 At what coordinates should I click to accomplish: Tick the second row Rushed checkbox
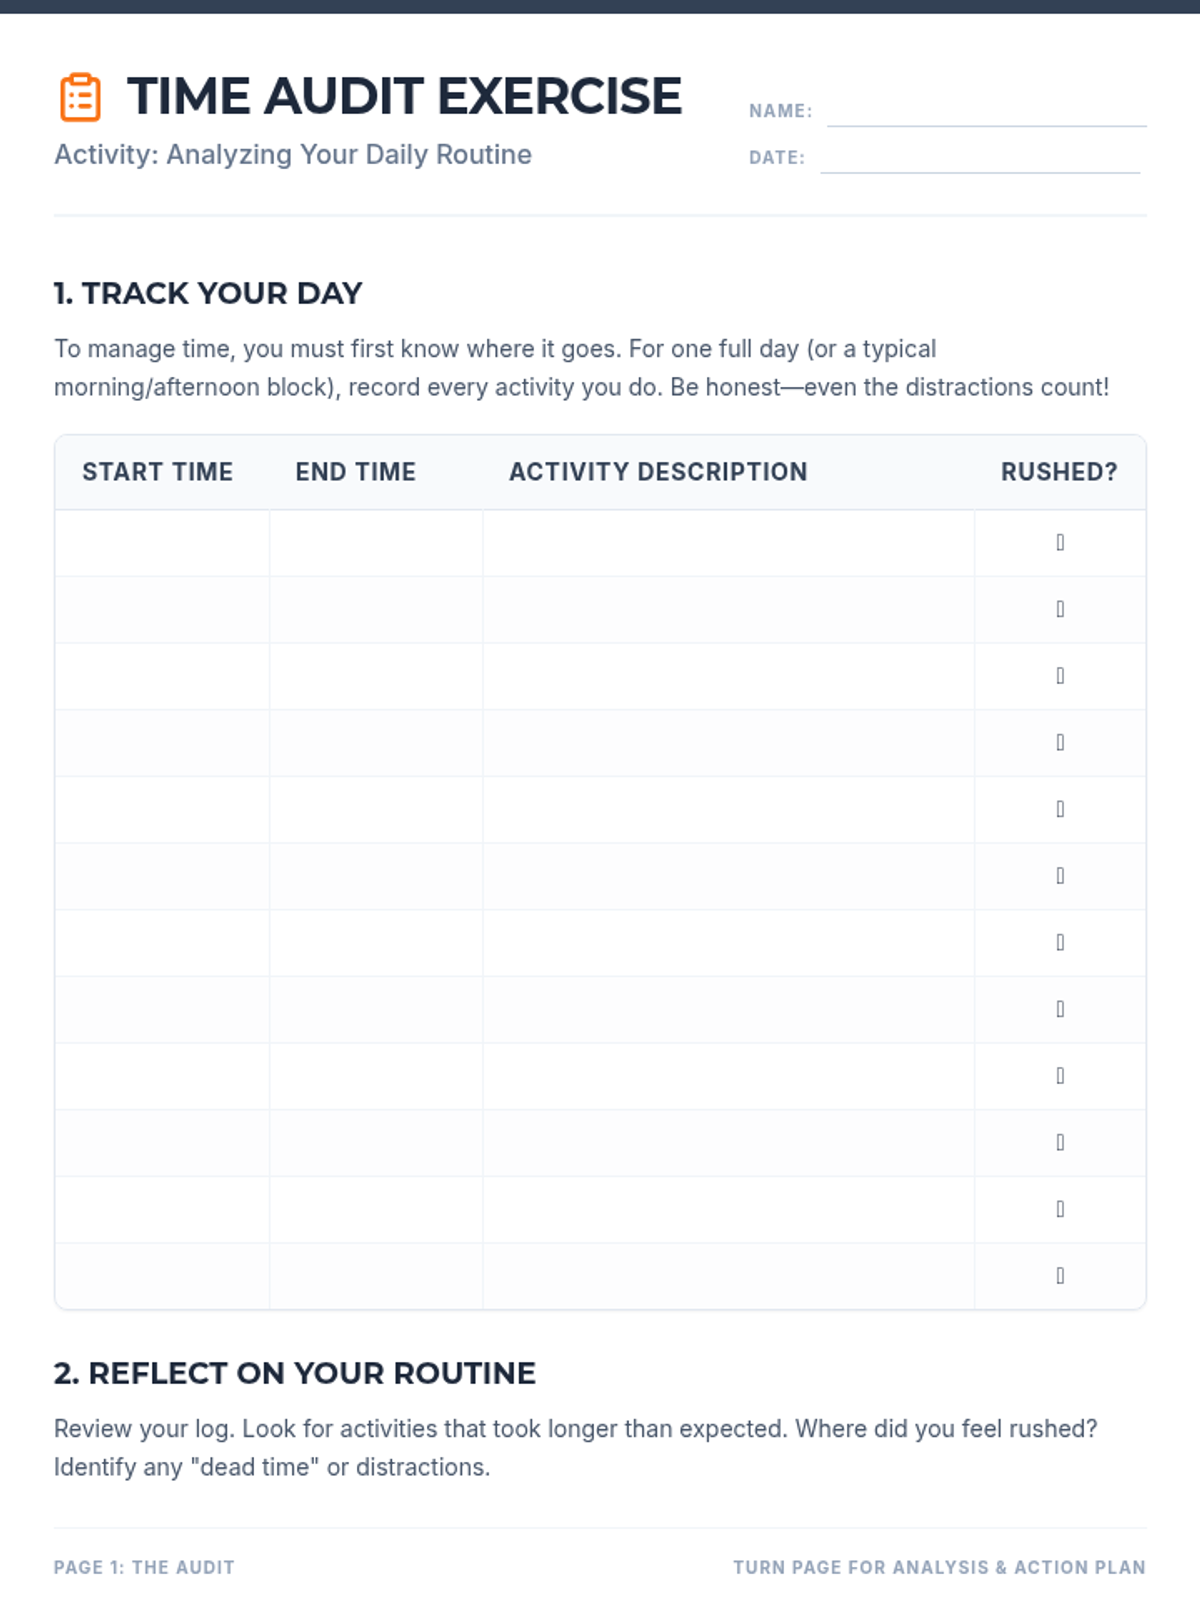(x=1060, y=609)
